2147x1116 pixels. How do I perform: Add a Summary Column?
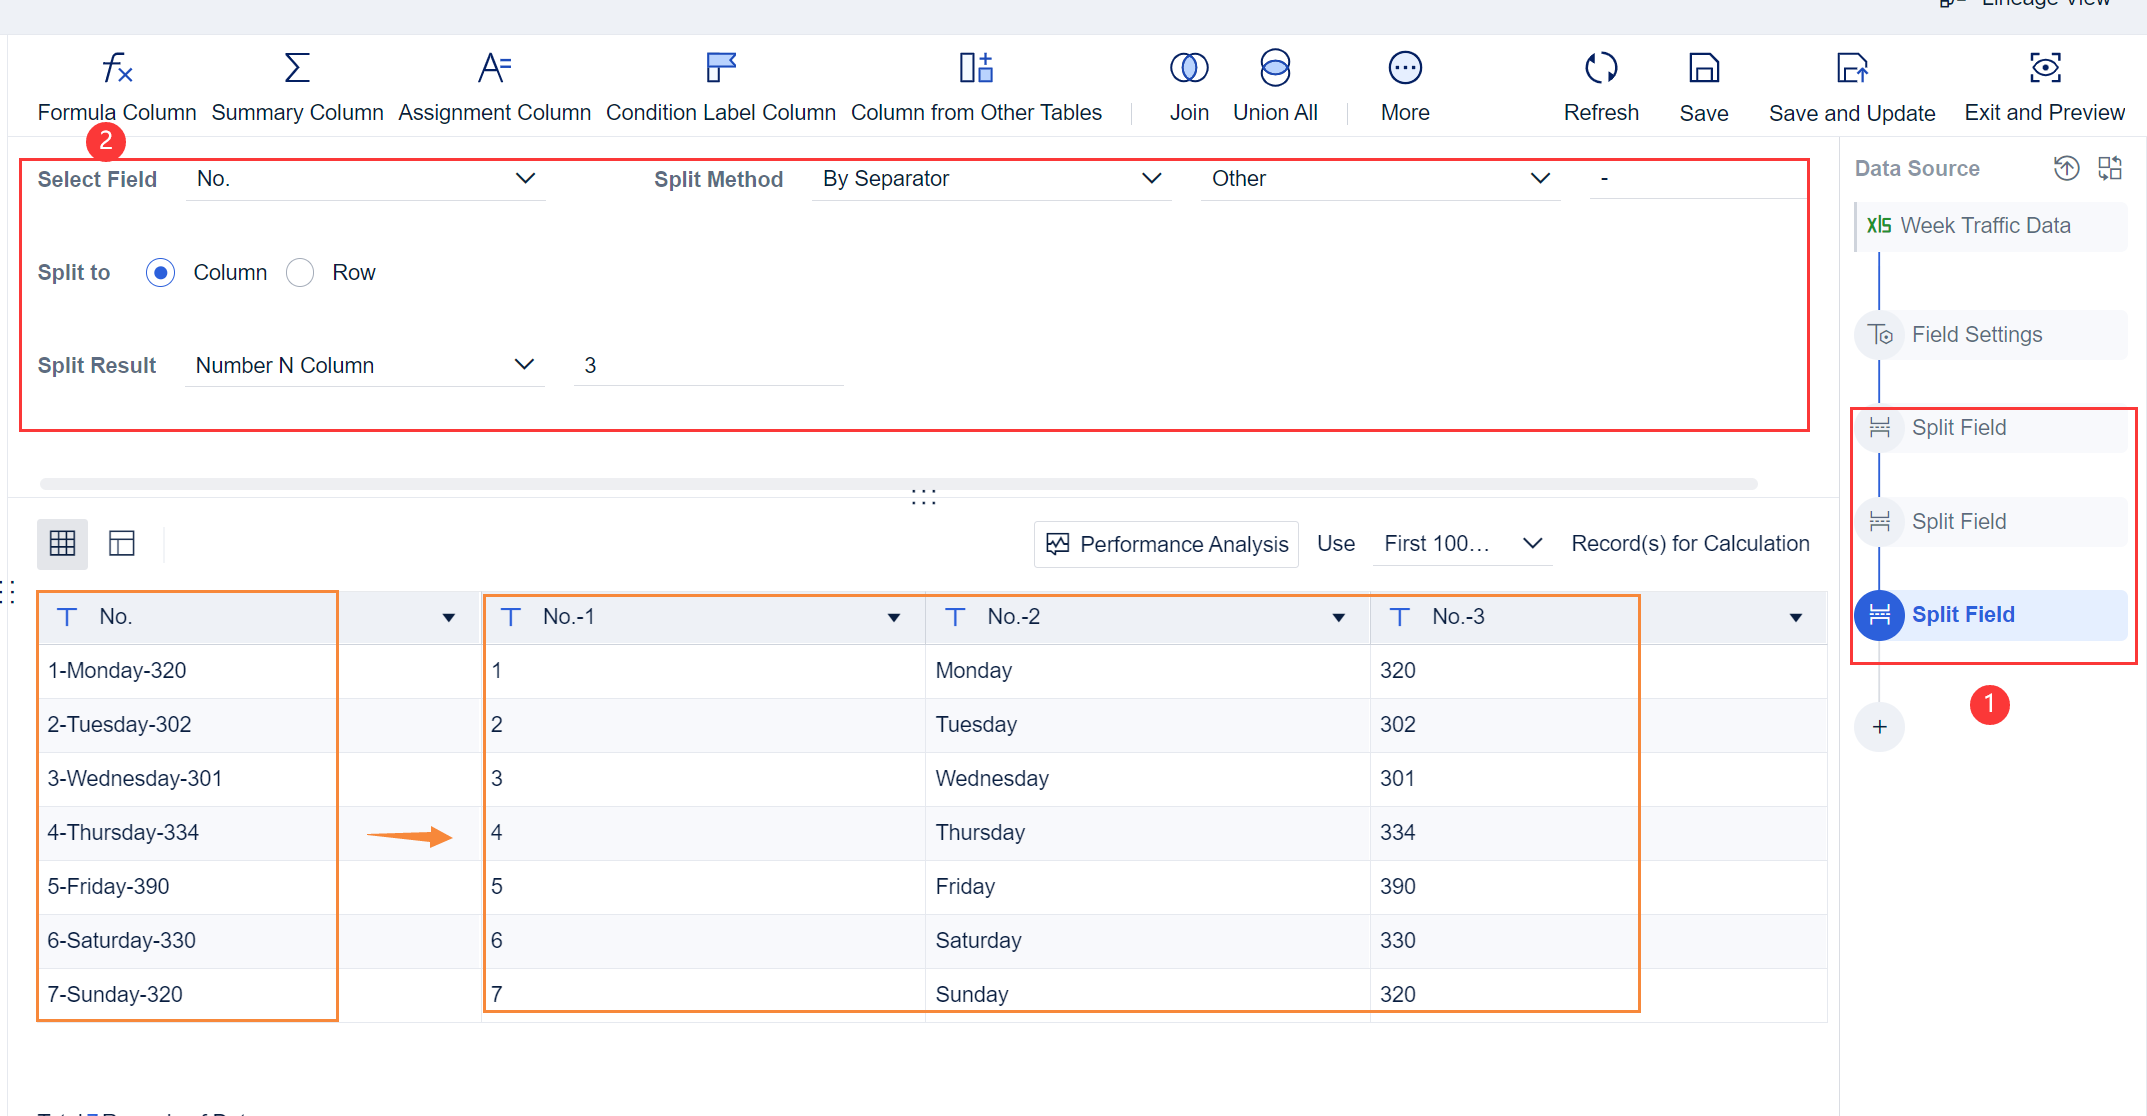[x=297, y=87]
